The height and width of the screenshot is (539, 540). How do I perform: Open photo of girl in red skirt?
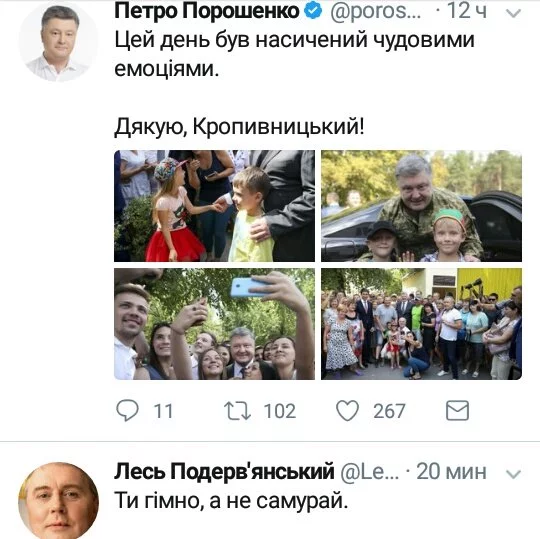[214, 206]
